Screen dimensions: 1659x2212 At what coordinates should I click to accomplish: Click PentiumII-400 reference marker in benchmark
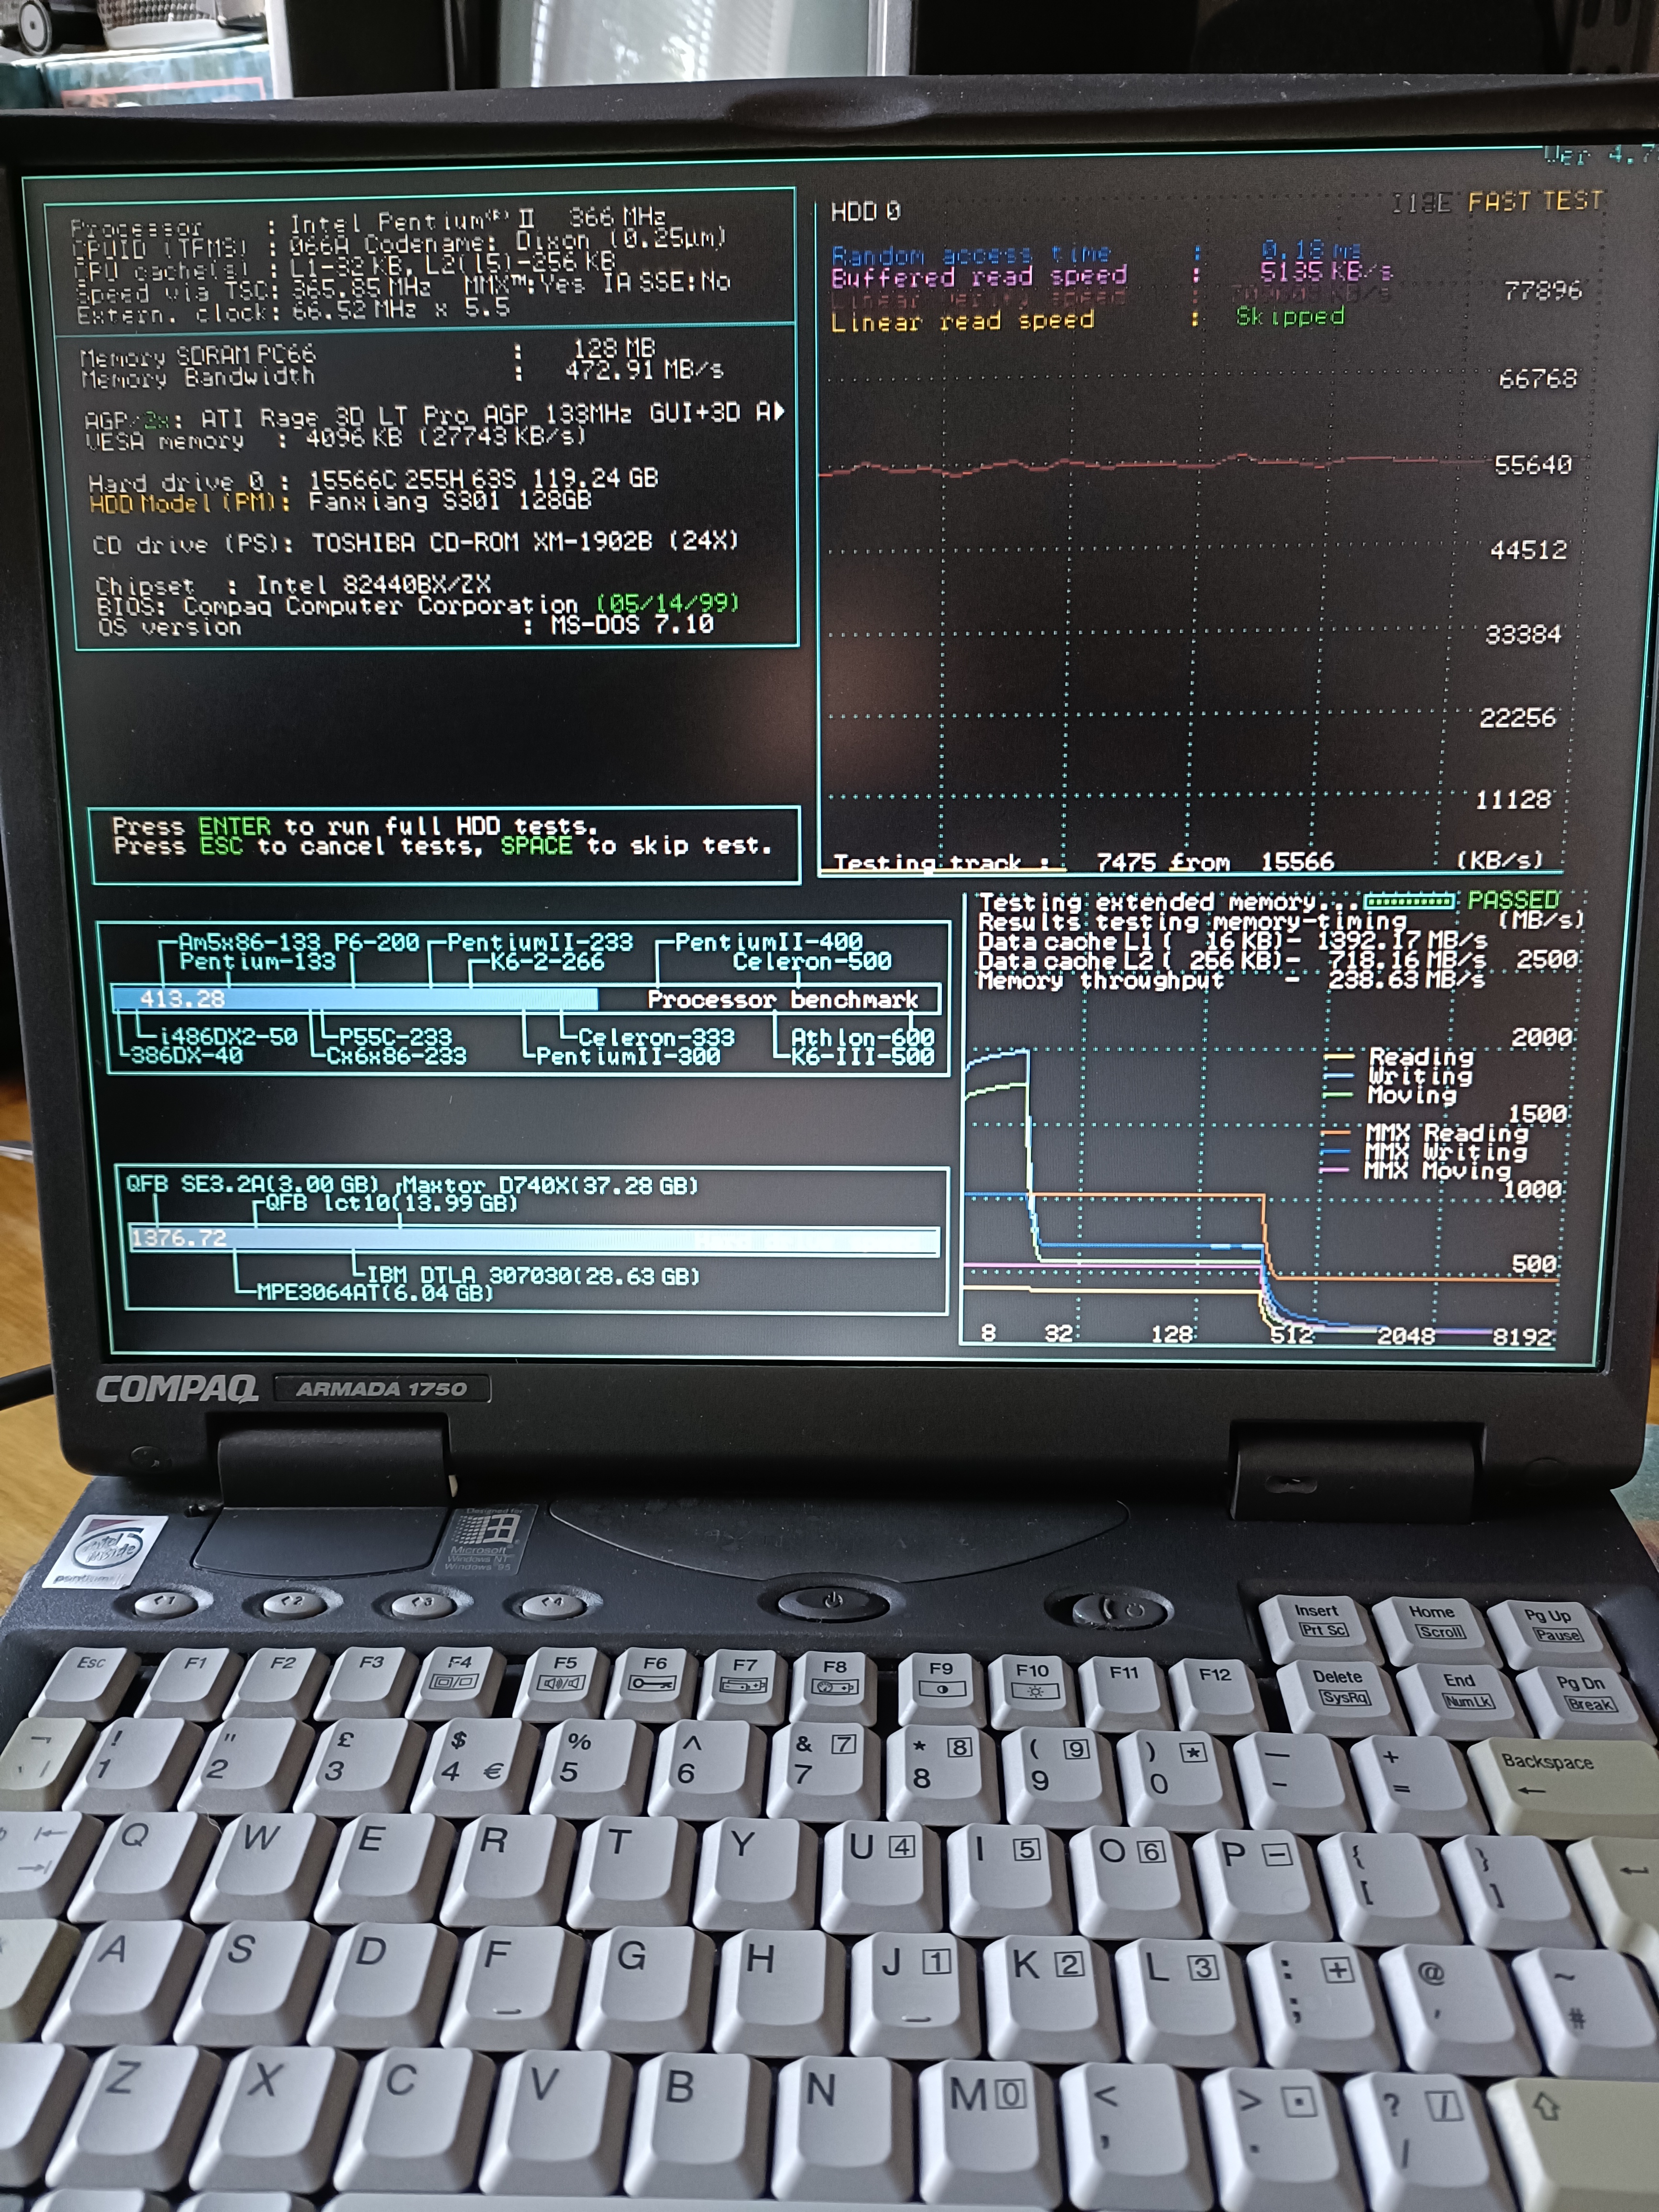[767, 942]
